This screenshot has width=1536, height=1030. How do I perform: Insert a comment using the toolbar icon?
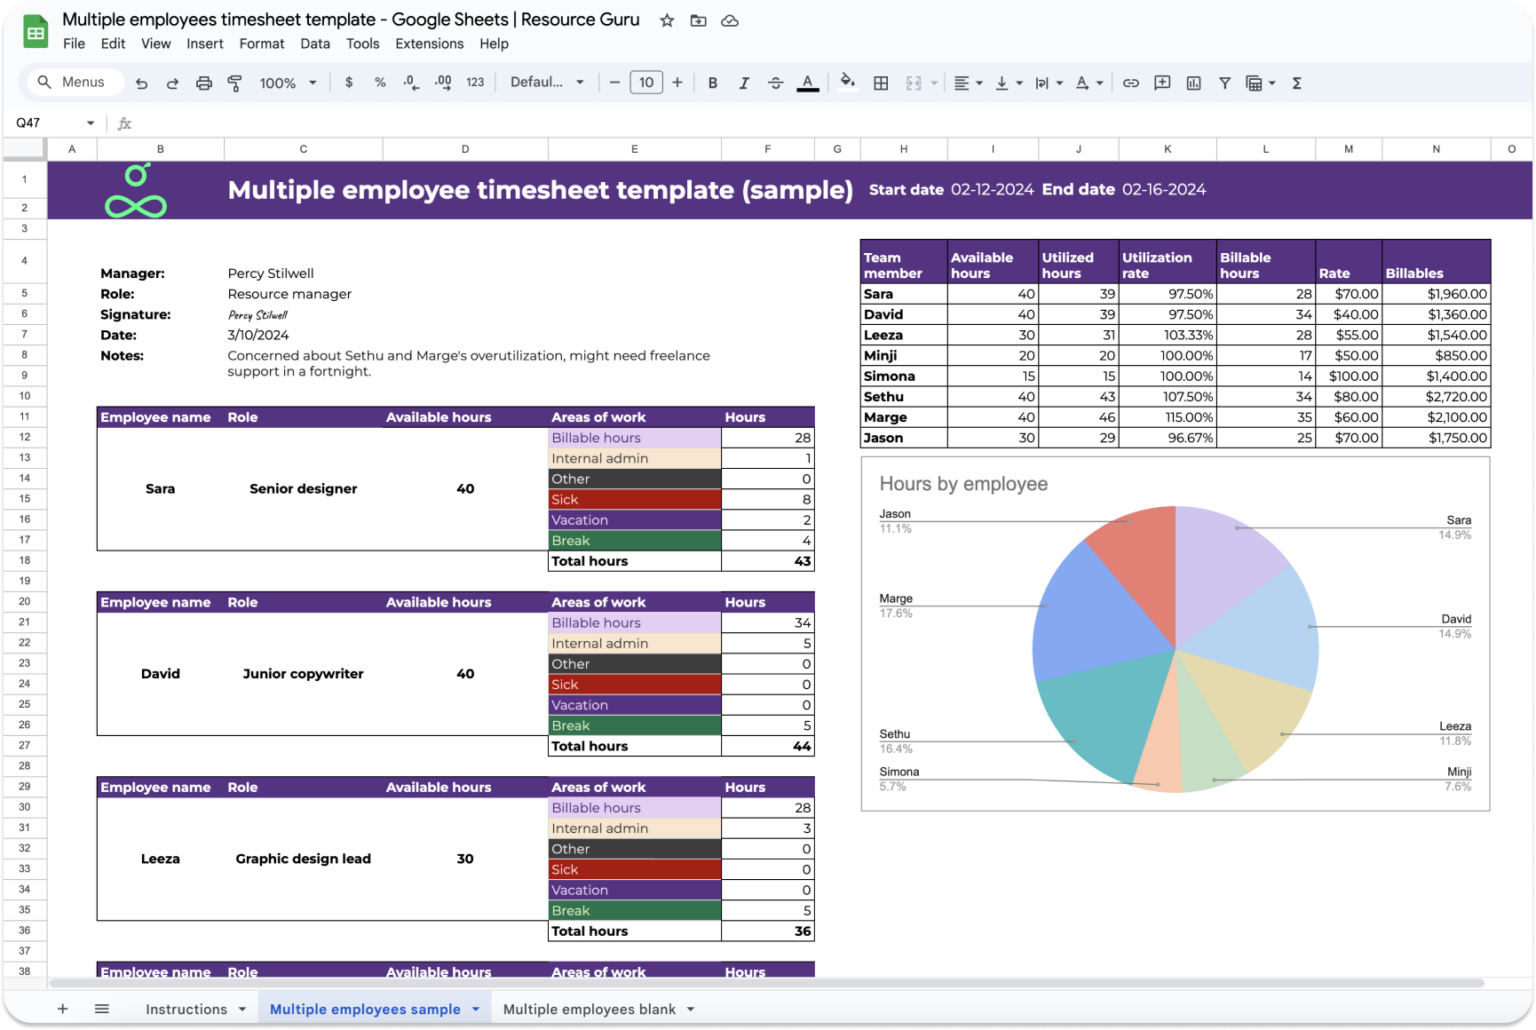[1162, 82]
